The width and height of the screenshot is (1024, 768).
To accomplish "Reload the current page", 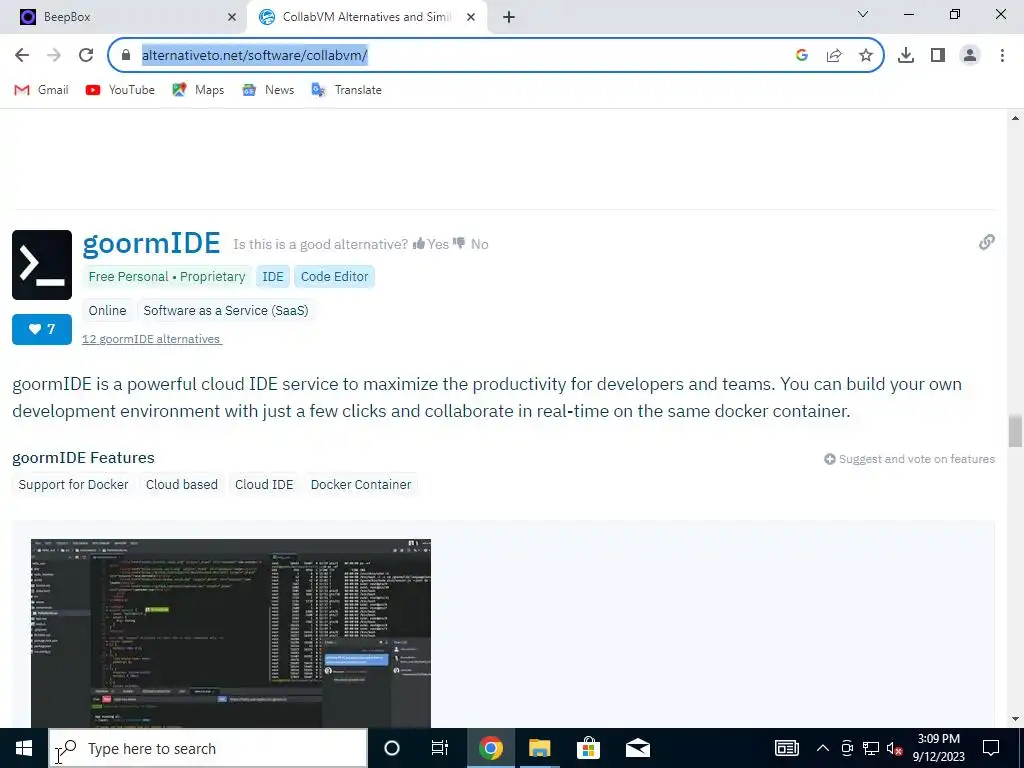I will point(86,56).
